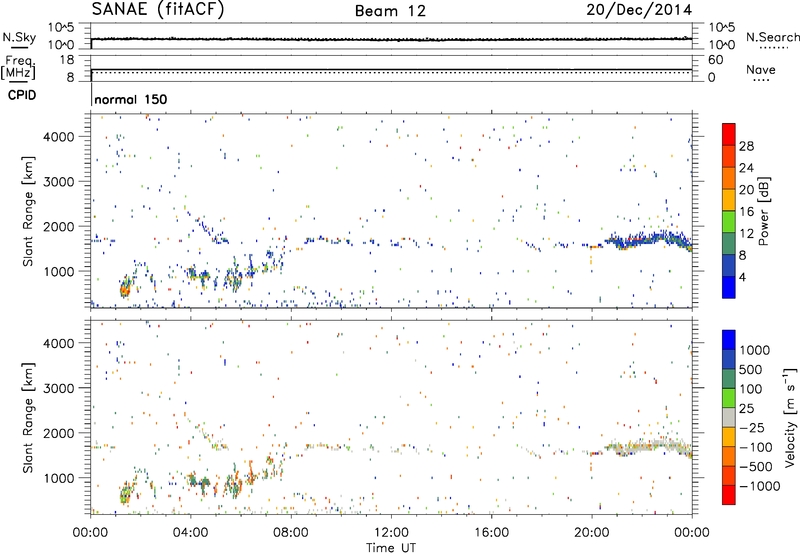The width and height of the screenshot is (800, 554).
Task: Click the '04:00' time axis tick label
Action: [x=190, y=533]
